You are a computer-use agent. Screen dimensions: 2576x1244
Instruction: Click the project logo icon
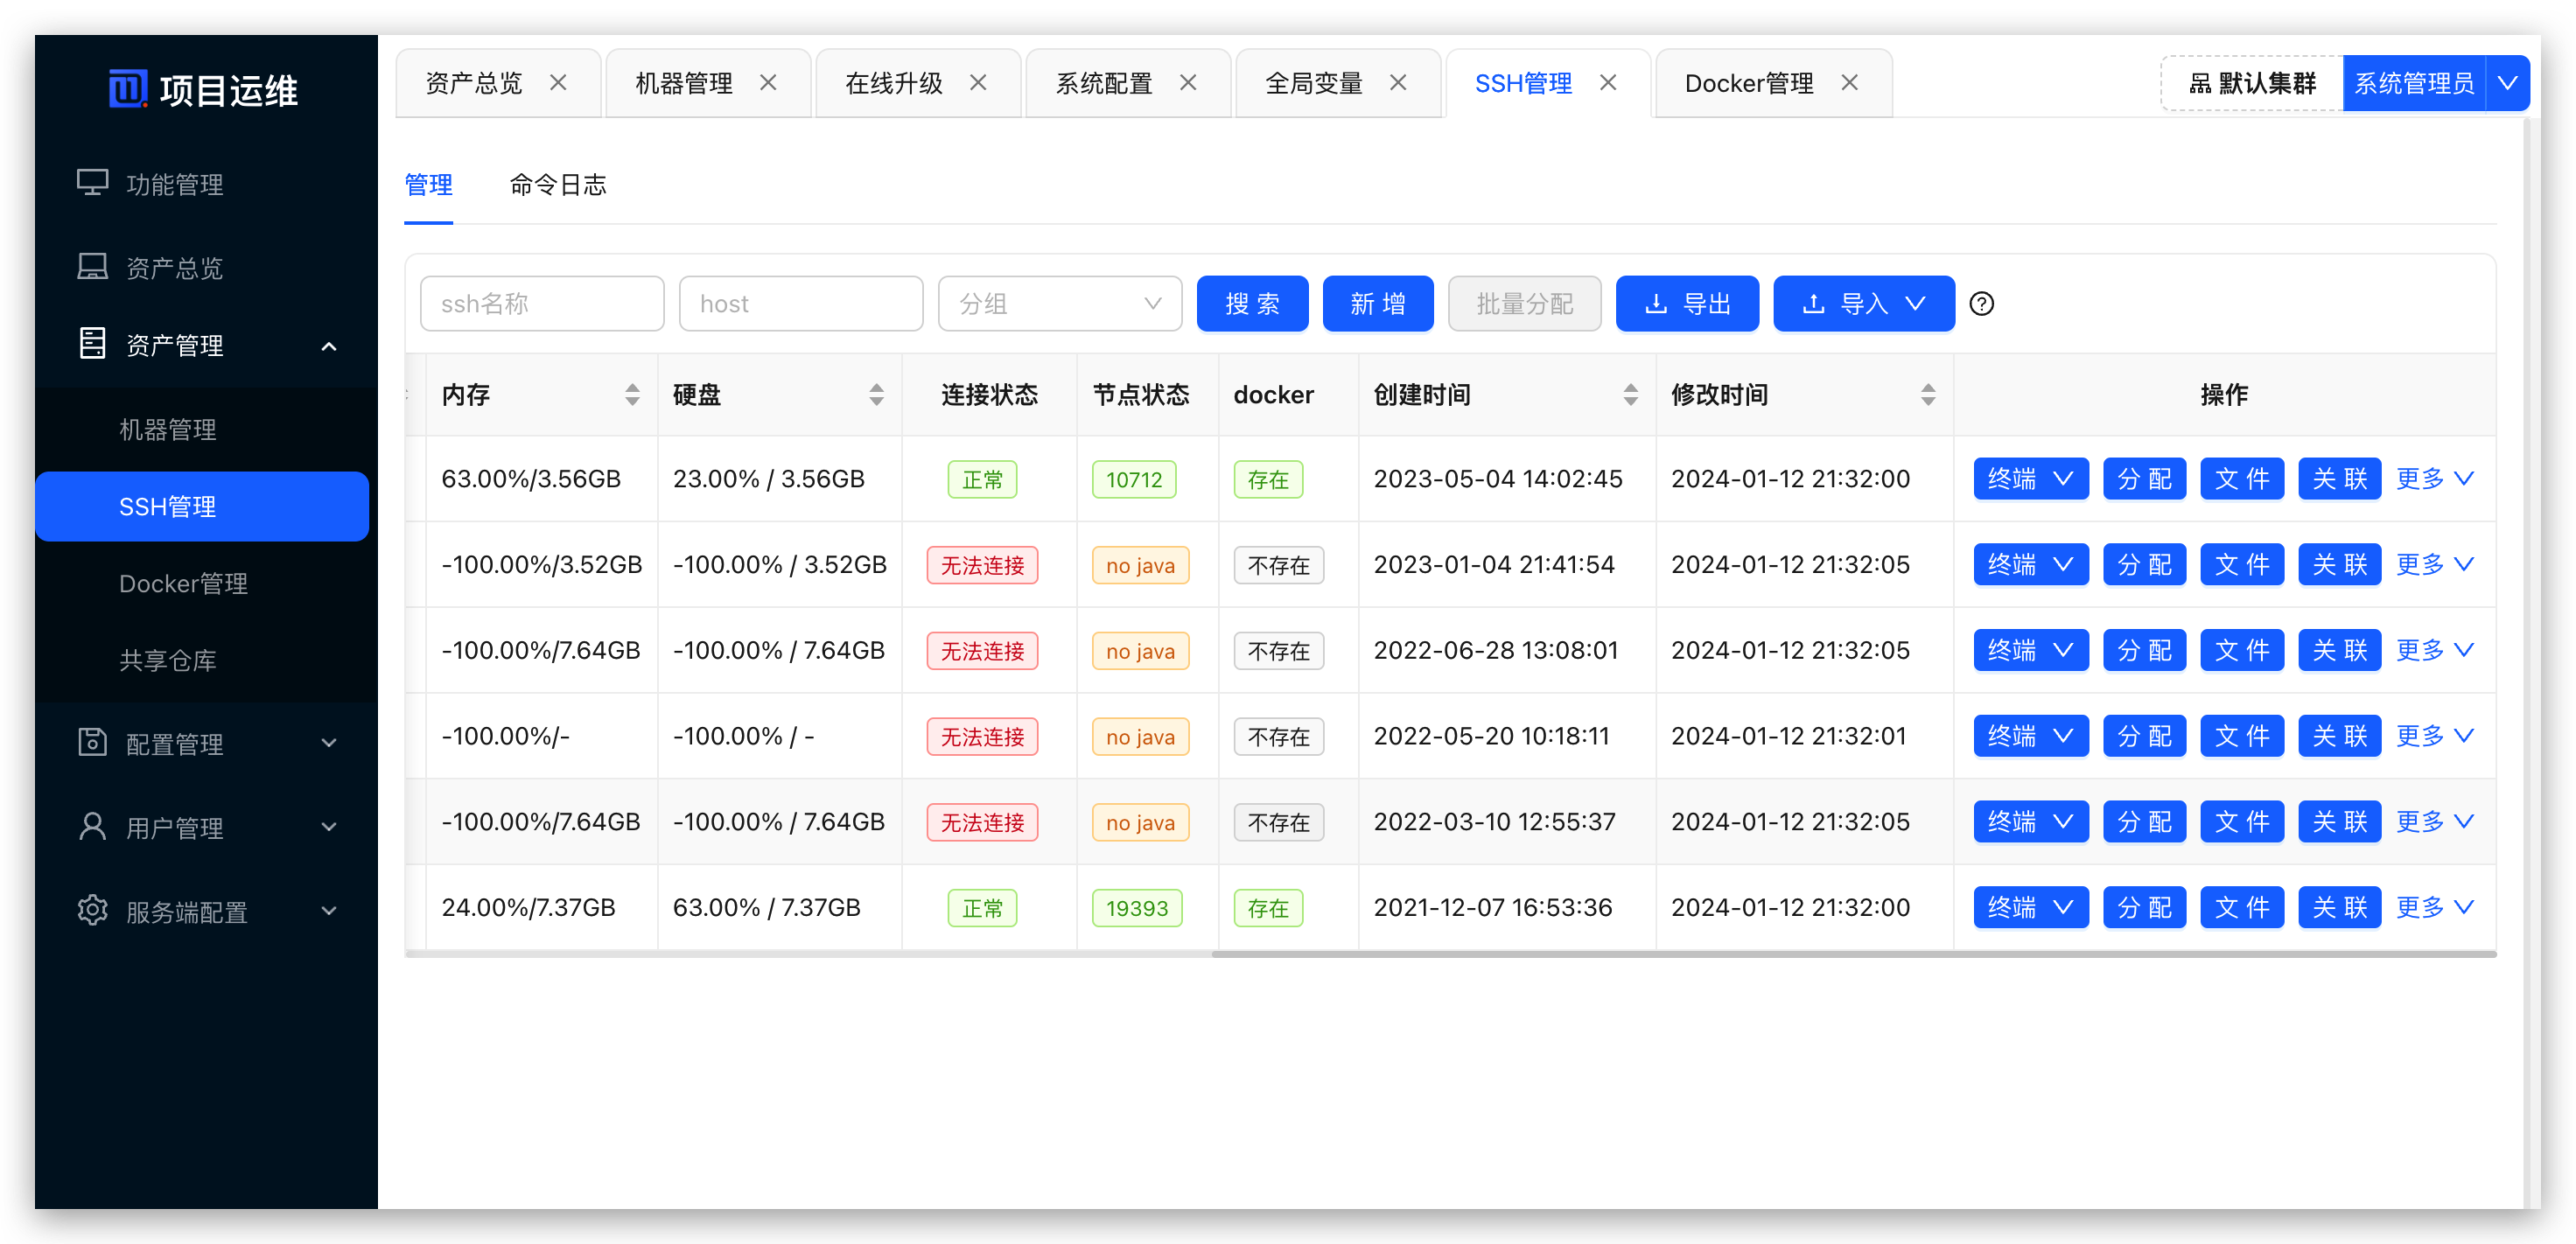pos(127,90)
